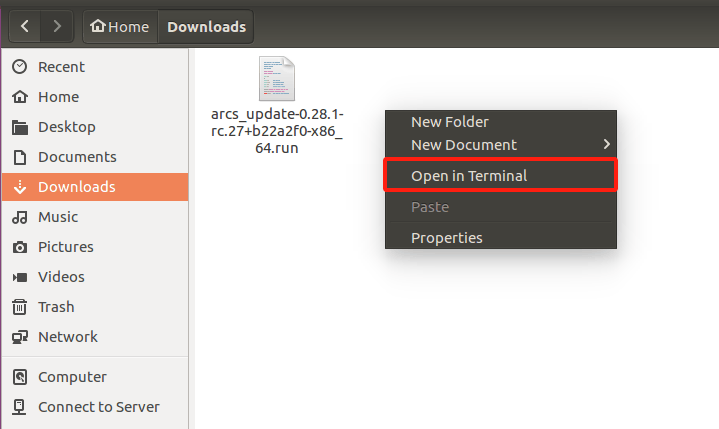Open Music via its note icon
This screenshot has height=429, width=719.
(x=19, y=217)
